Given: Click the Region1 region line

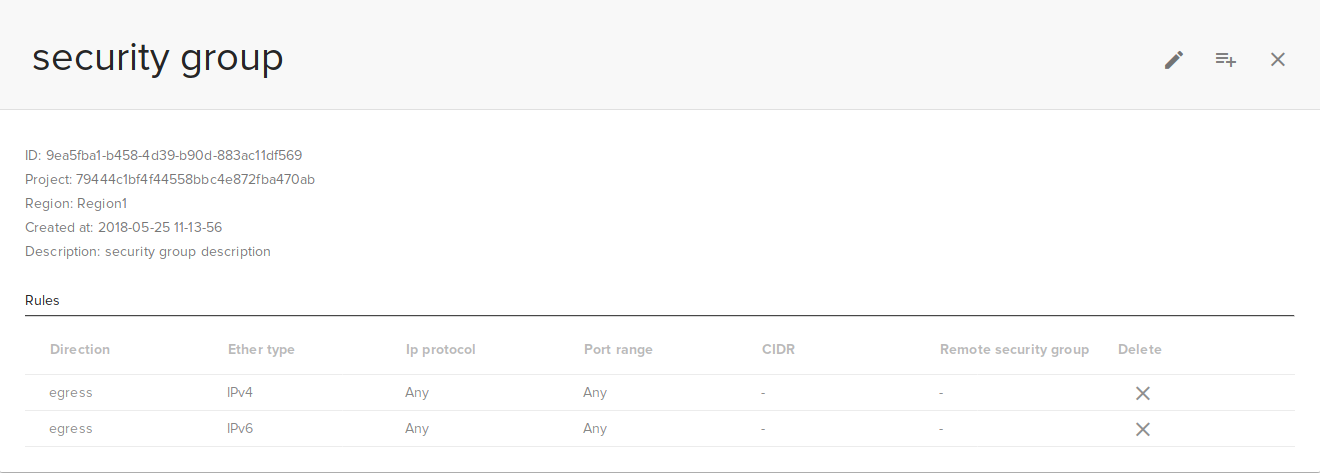Looking at the screenshot, I should click(x=76, y=203).
